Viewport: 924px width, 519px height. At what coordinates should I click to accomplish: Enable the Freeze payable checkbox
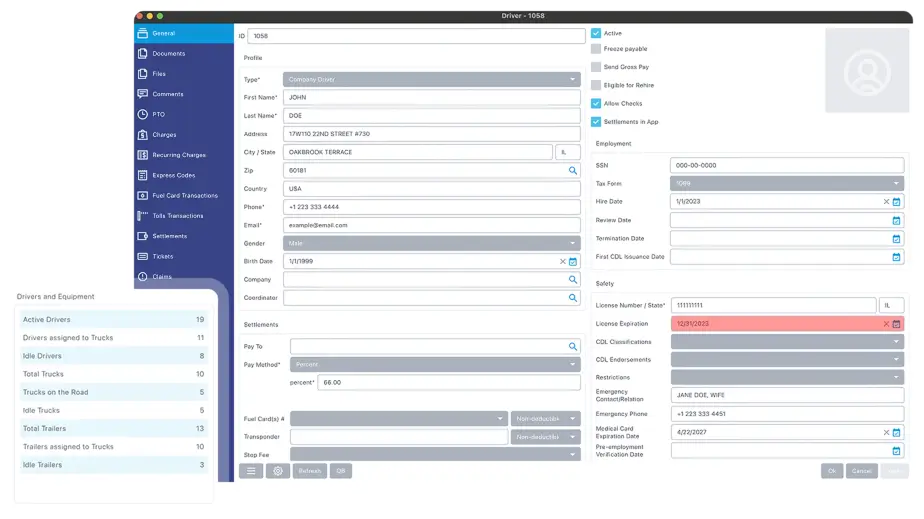[596, 49]
